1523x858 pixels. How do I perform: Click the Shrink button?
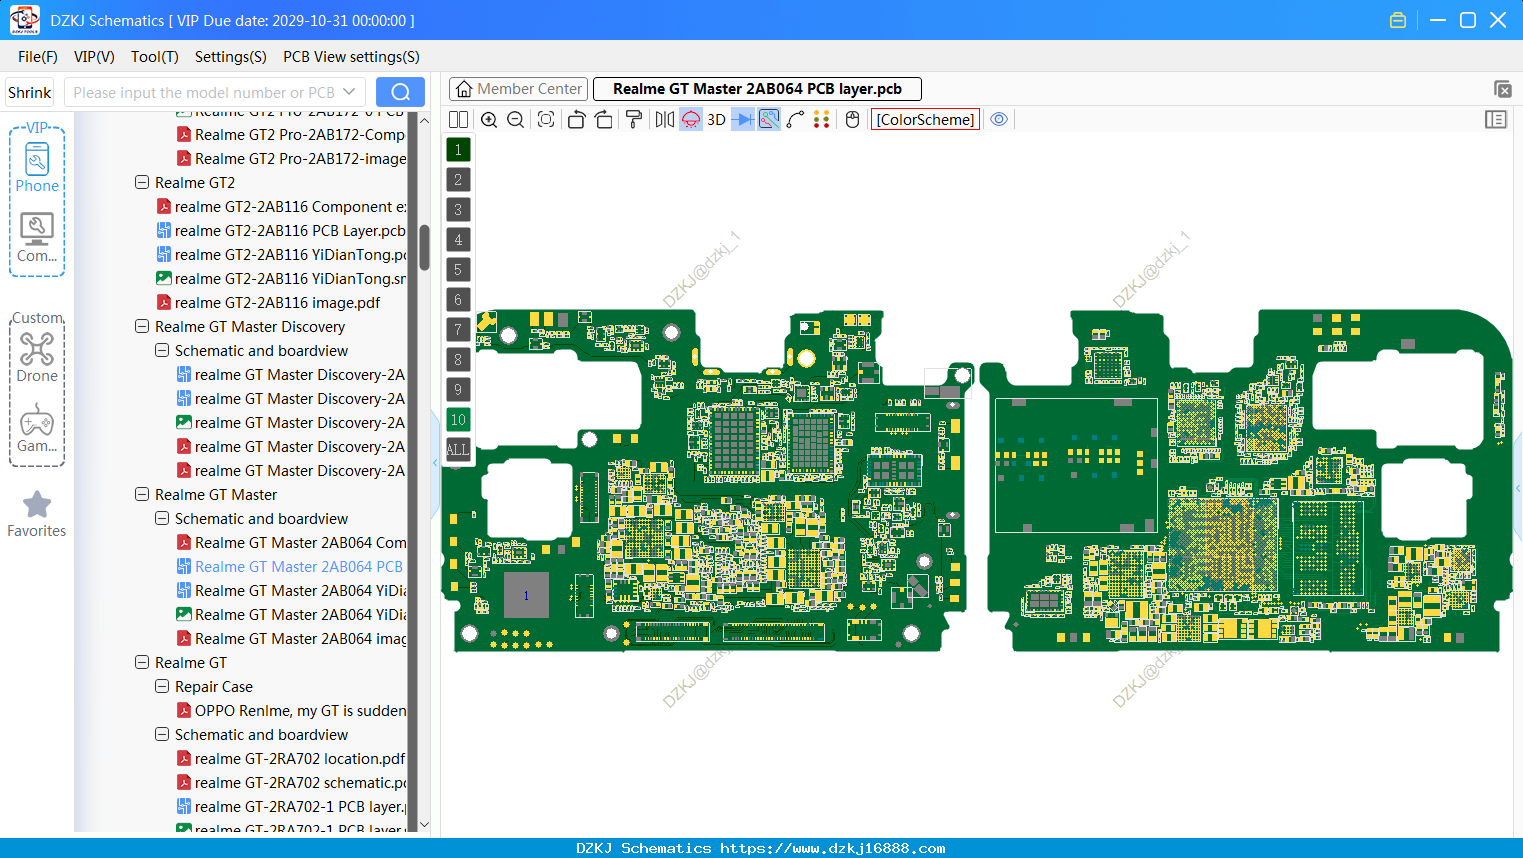(x=29, y=92)
